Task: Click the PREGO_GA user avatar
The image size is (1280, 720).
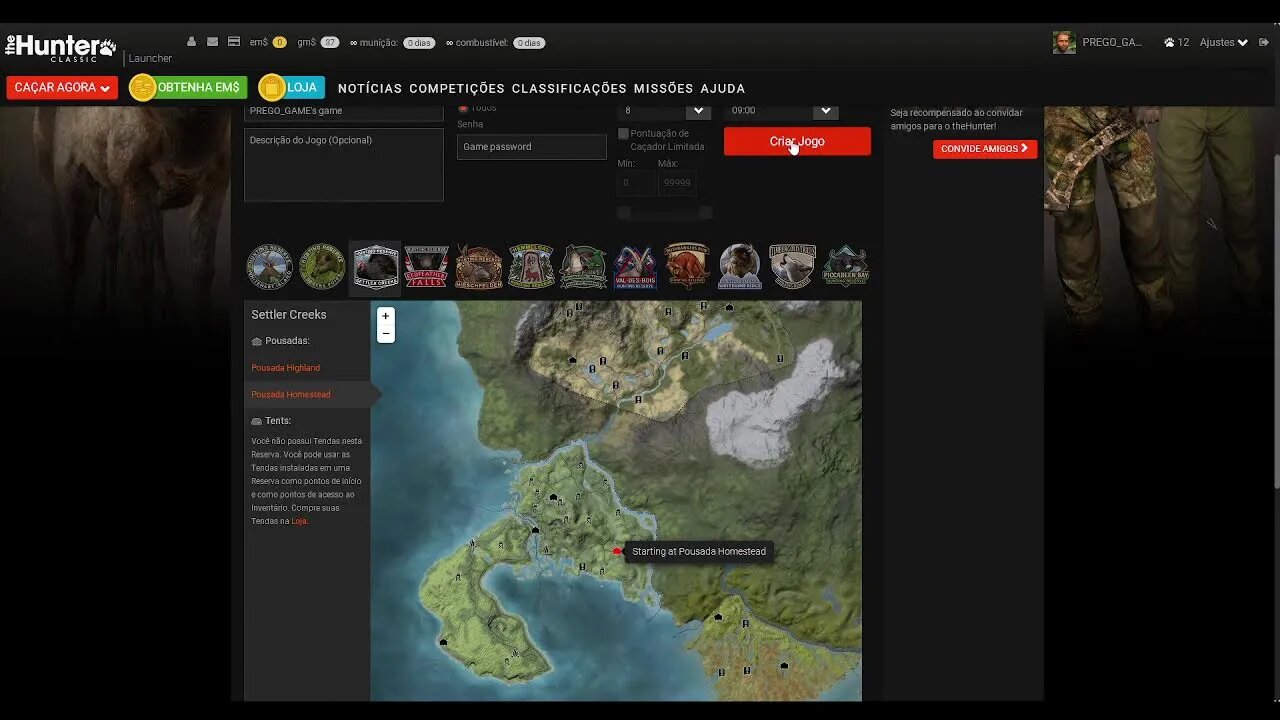Action: coord(1064,43)
